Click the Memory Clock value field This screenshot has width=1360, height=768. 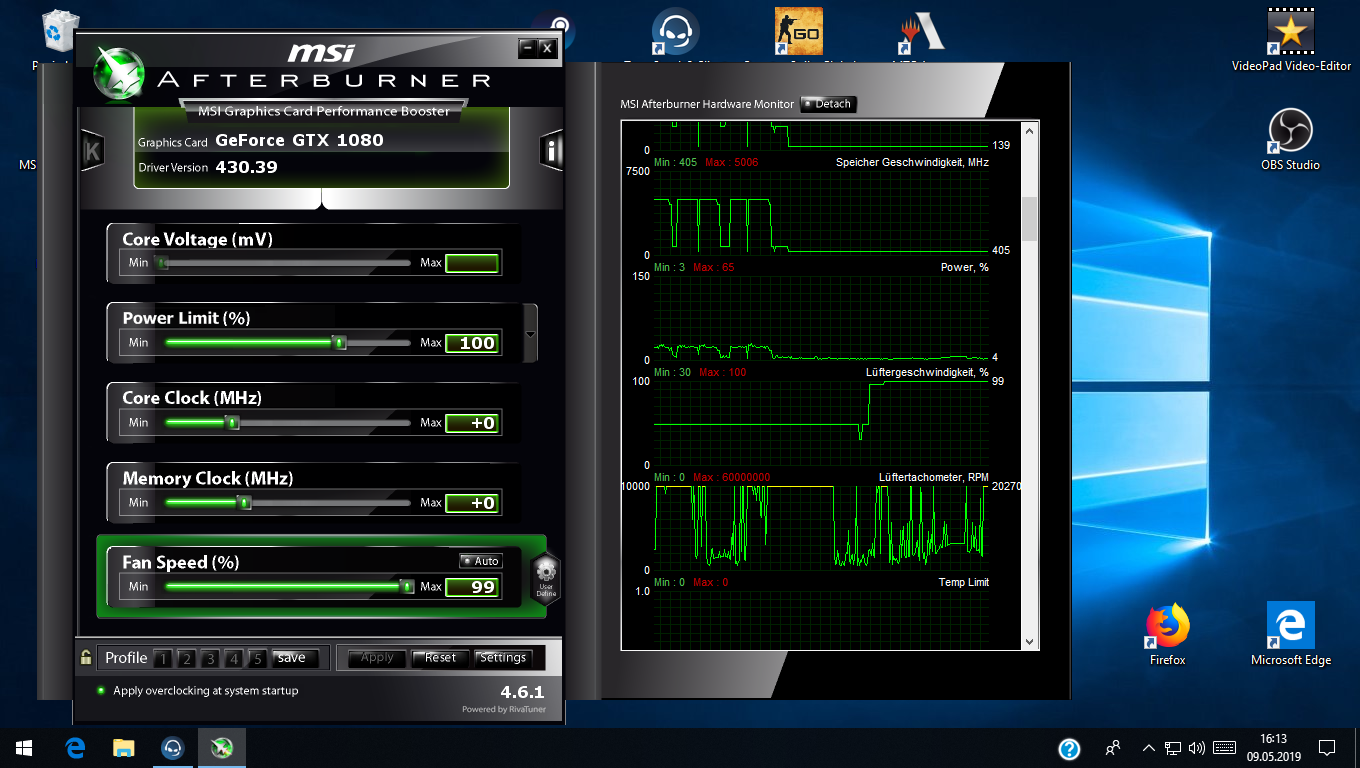pos(472,503)
